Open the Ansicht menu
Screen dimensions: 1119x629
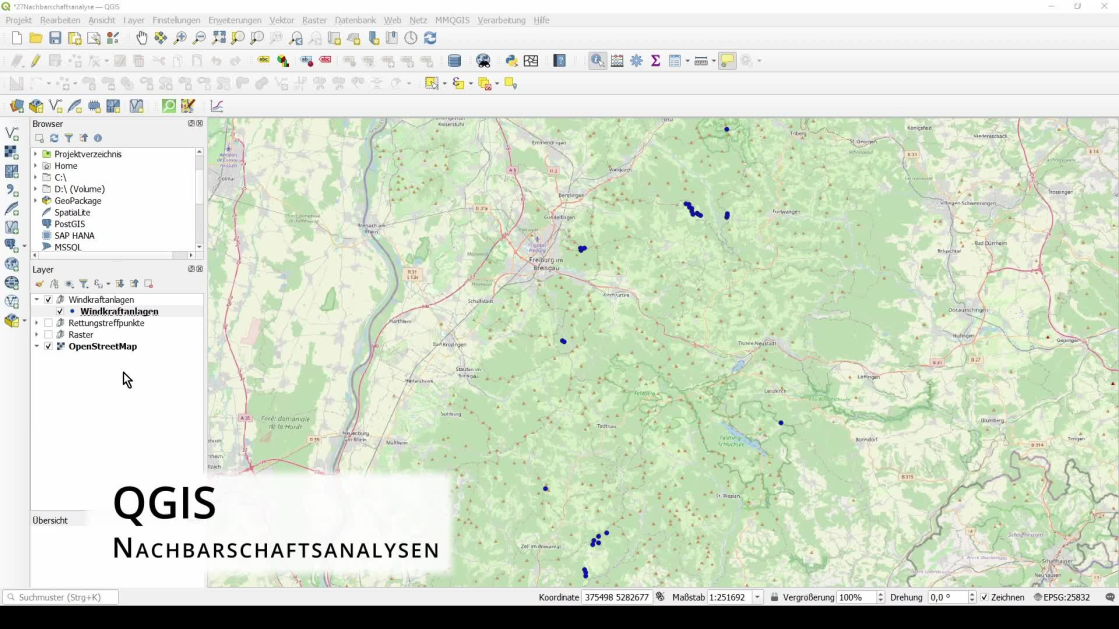tap(101, 20)
